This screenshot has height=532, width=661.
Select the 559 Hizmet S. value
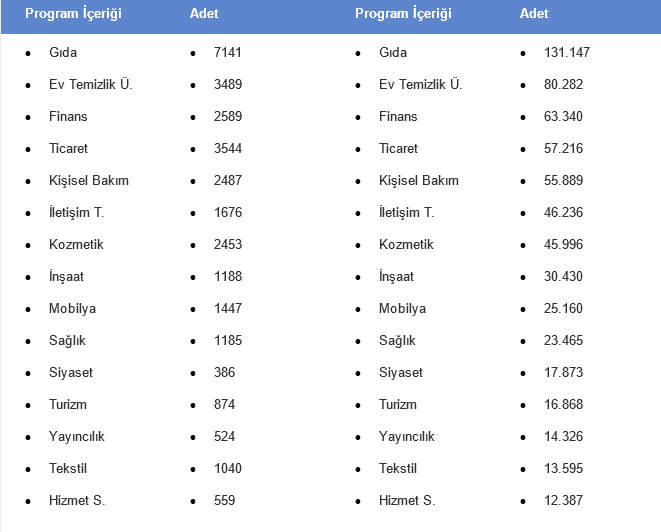click(x=225, y=500)
